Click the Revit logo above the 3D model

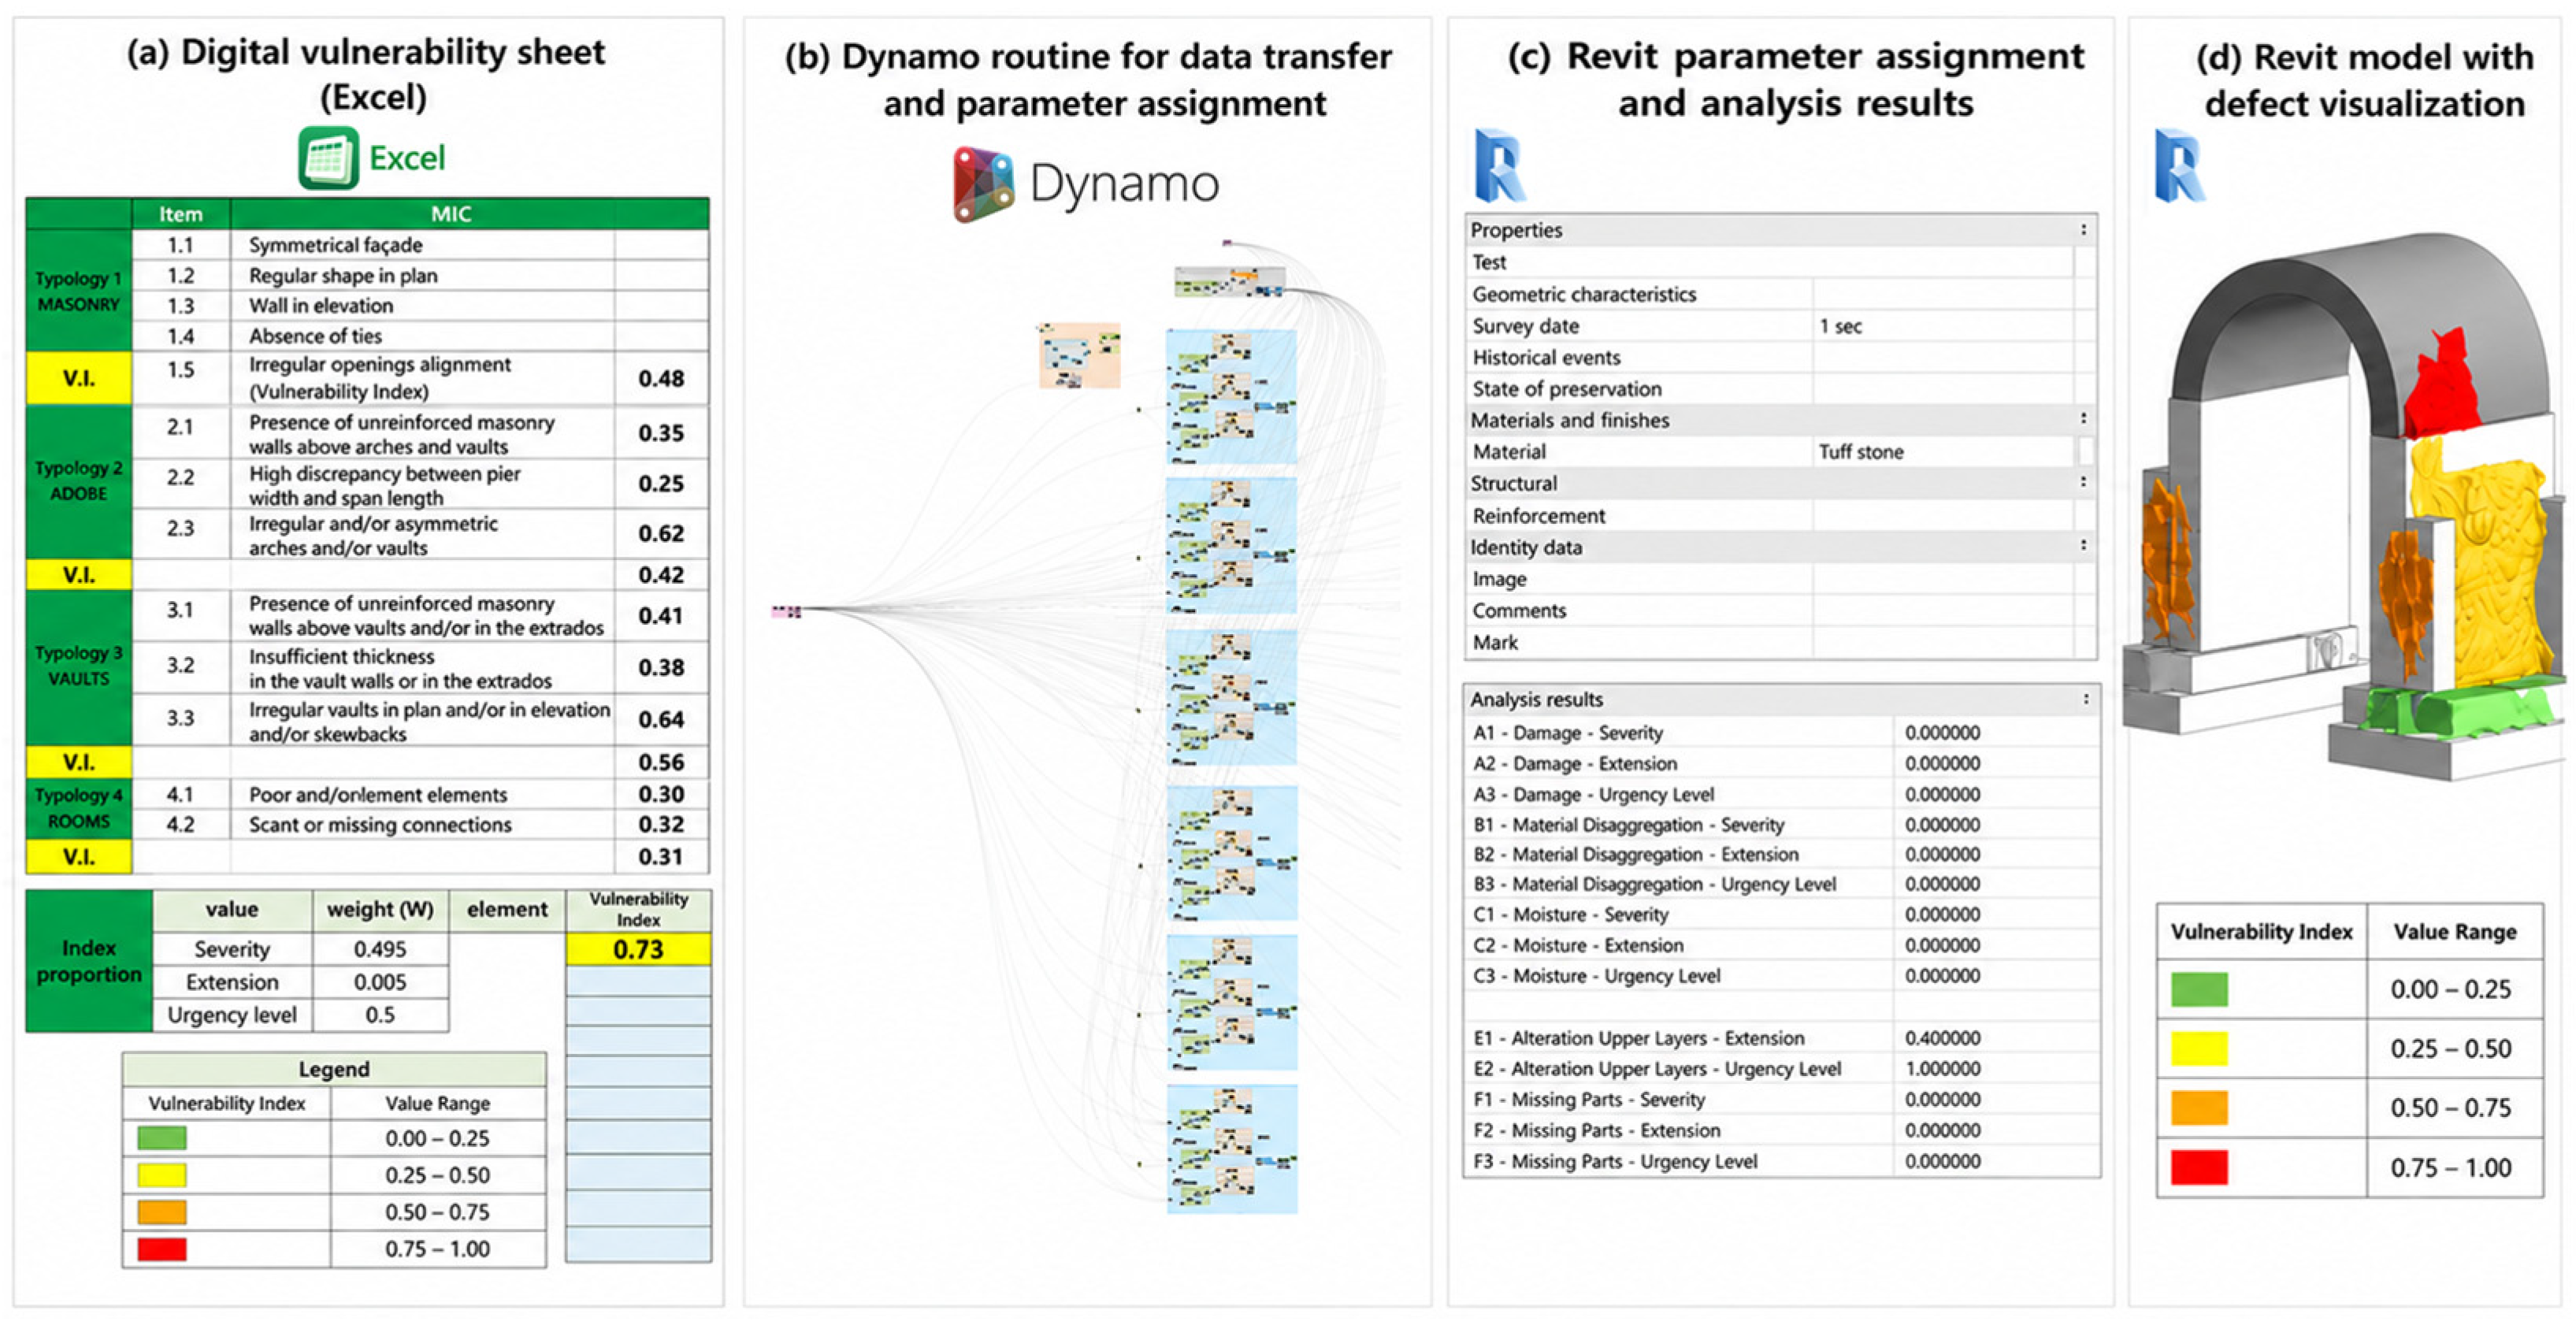click(x=2179, y=165)
